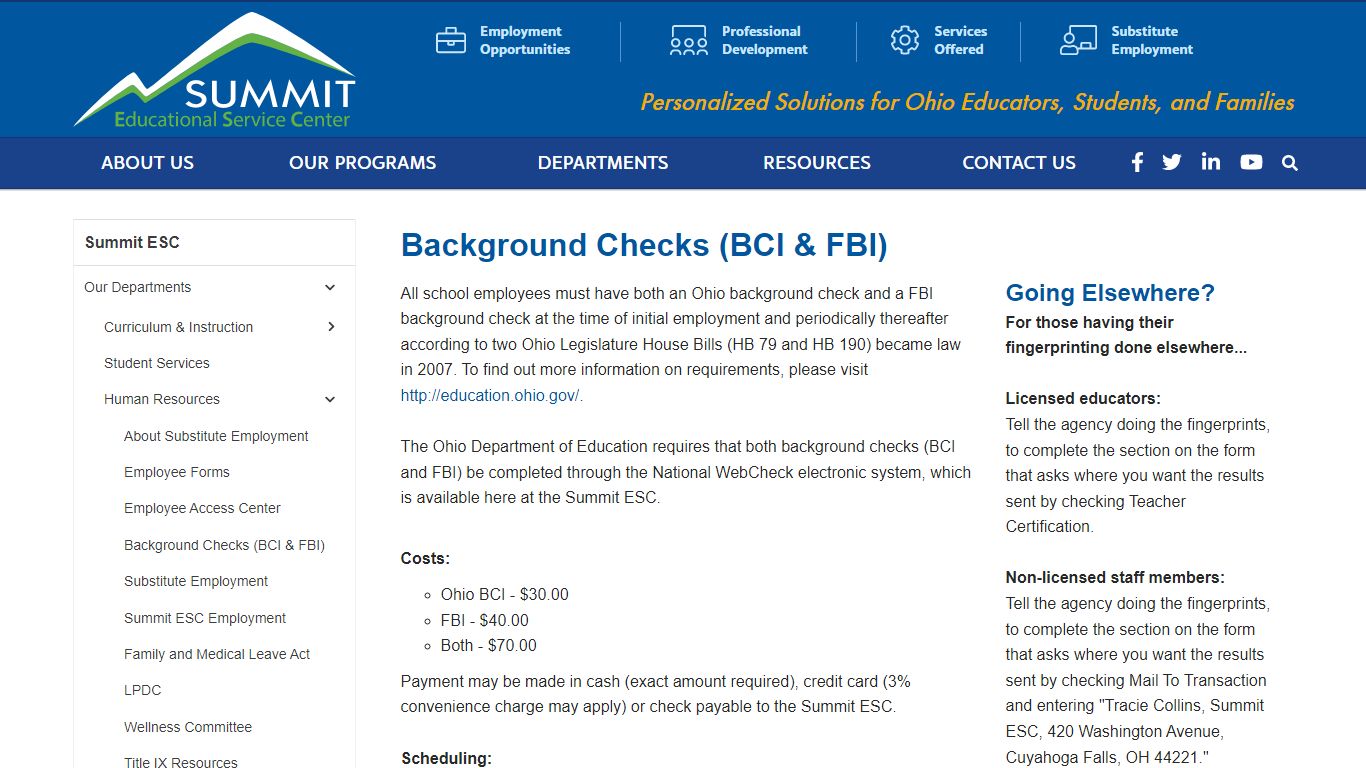
Task: Open the Facebook page icon
Action: pyautogui.click(x=1137, y=162)
